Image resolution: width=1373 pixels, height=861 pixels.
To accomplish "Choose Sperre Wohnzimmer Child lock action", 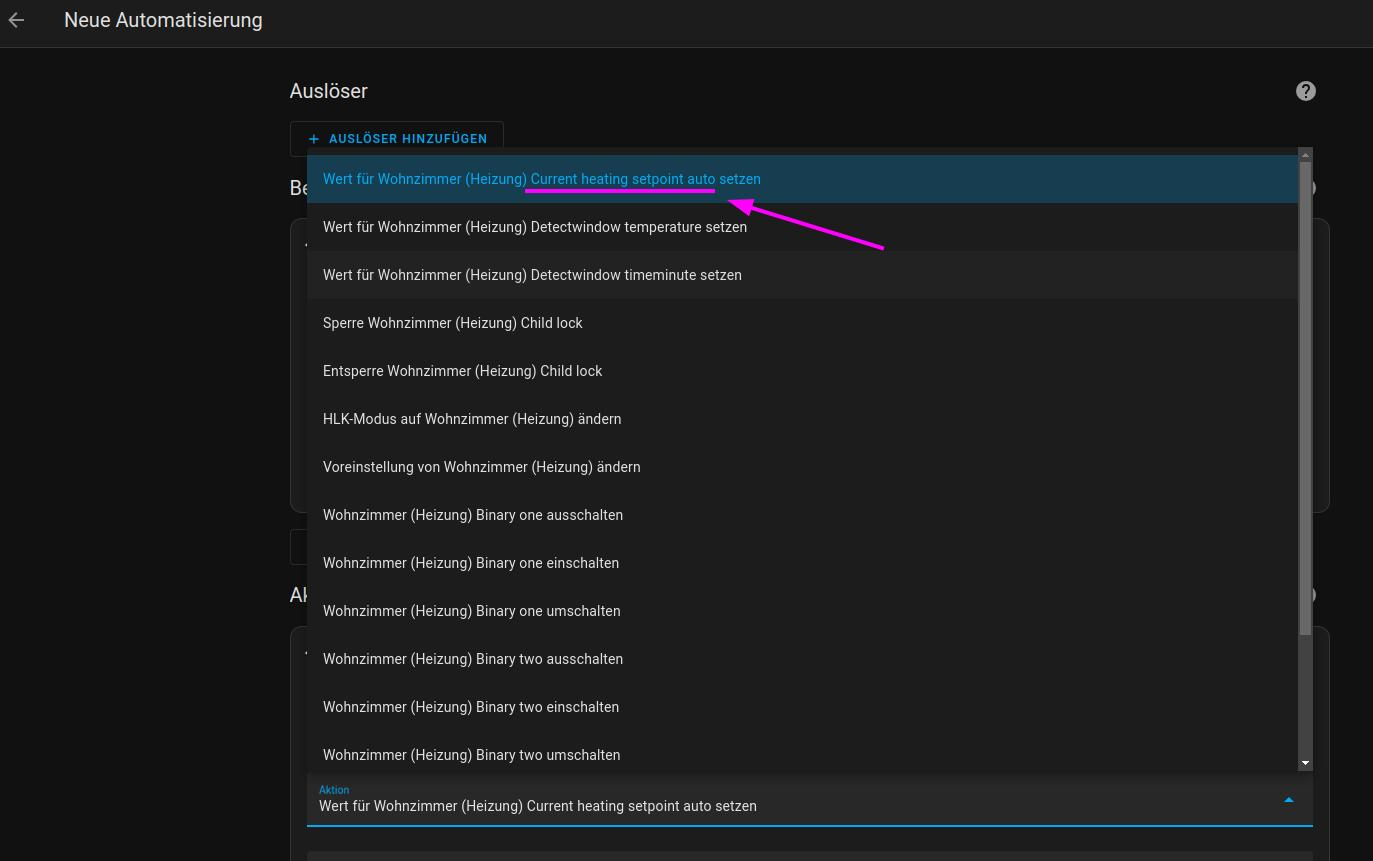I will click(453, 323).
